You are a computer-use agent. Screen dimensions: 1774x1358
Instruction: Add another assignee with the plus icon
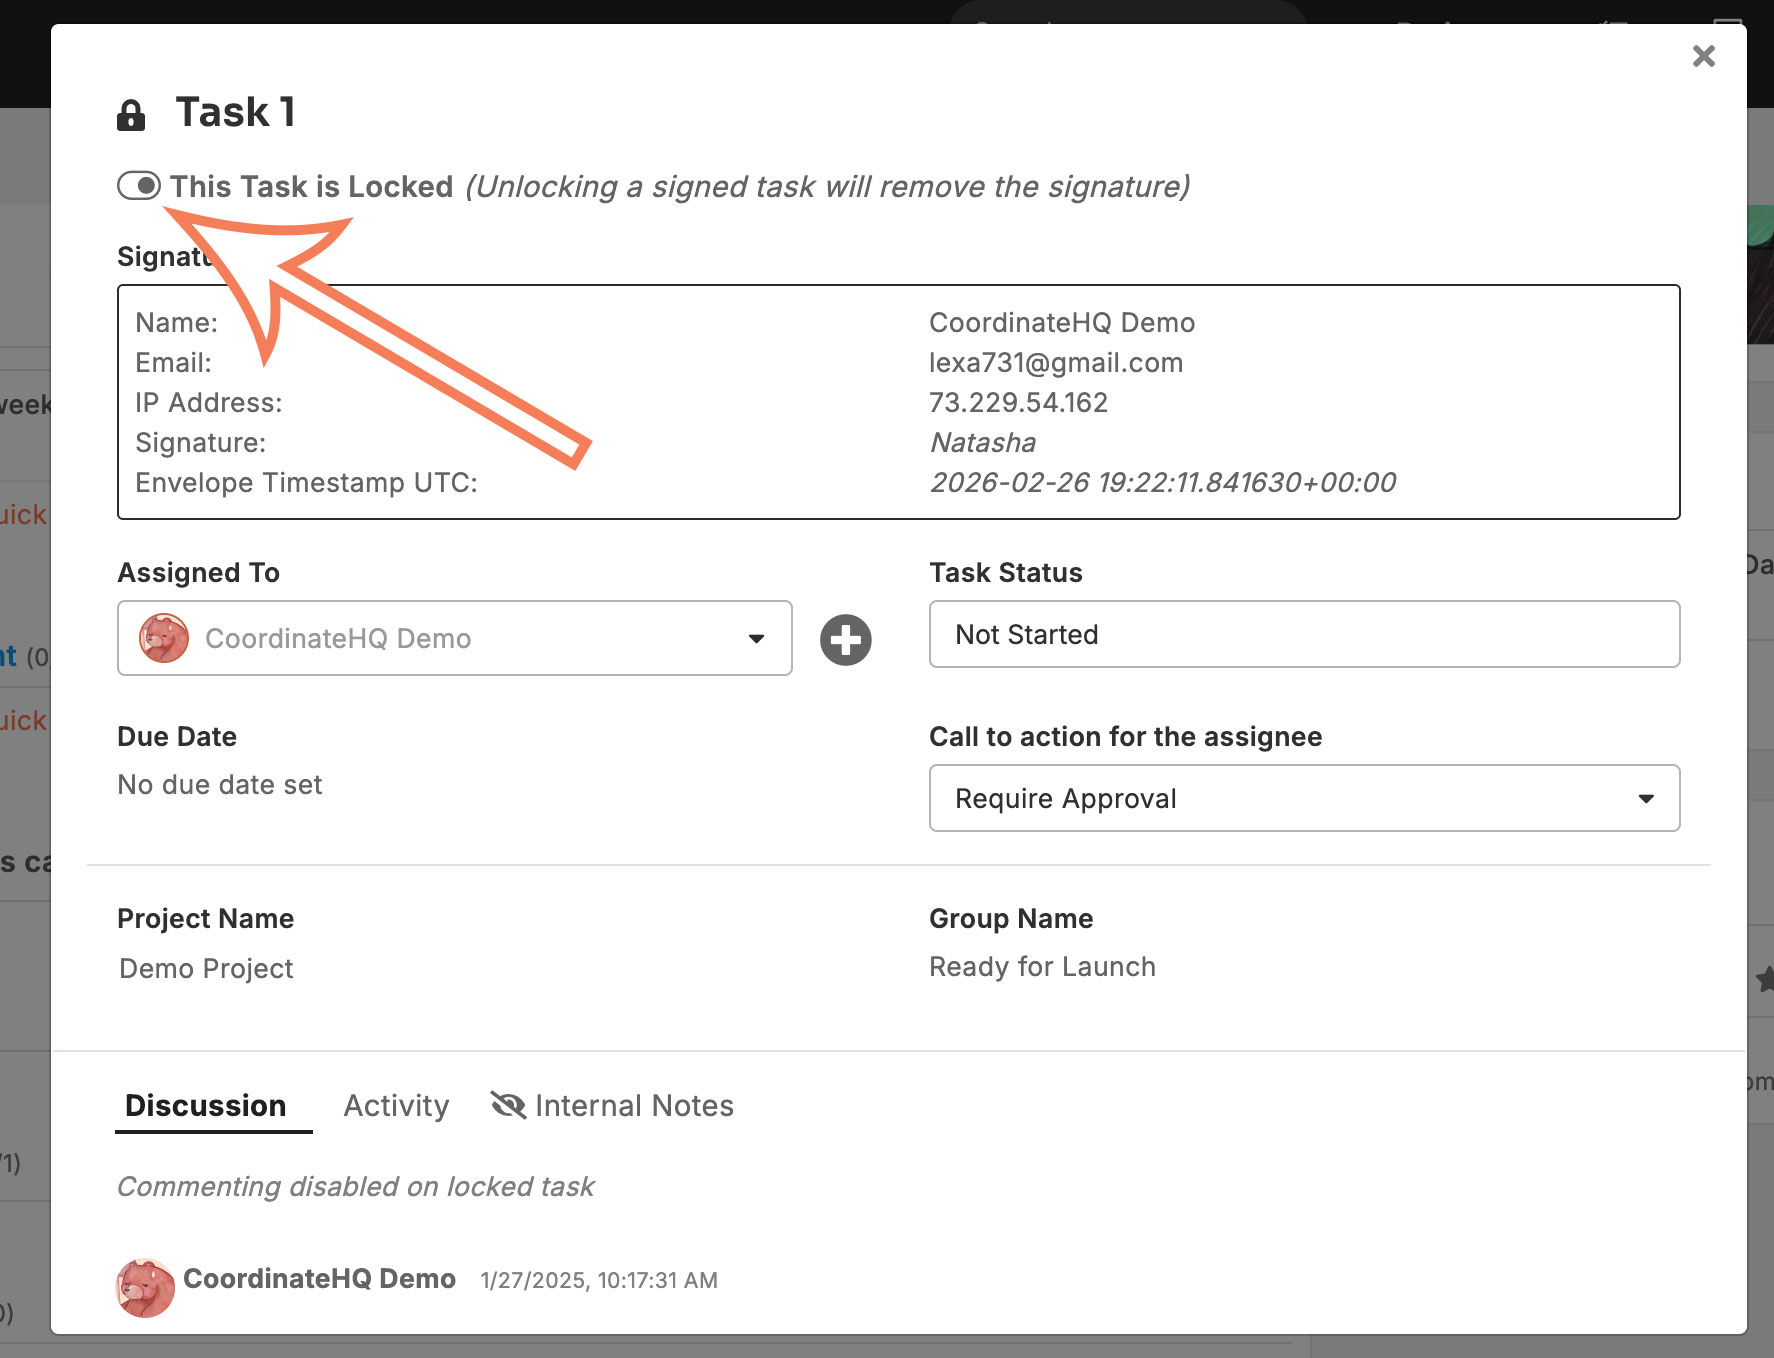tap(846, 639)
